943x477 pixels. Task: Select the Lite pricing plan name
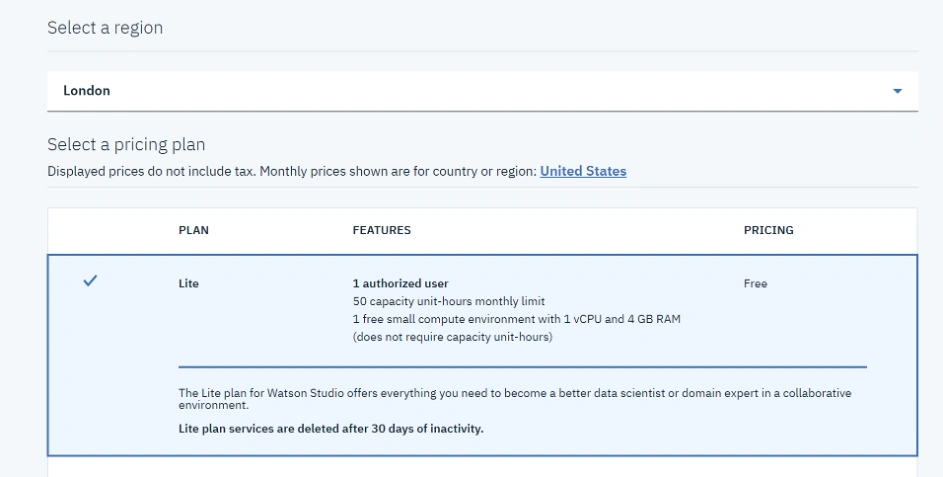[188, 283]
